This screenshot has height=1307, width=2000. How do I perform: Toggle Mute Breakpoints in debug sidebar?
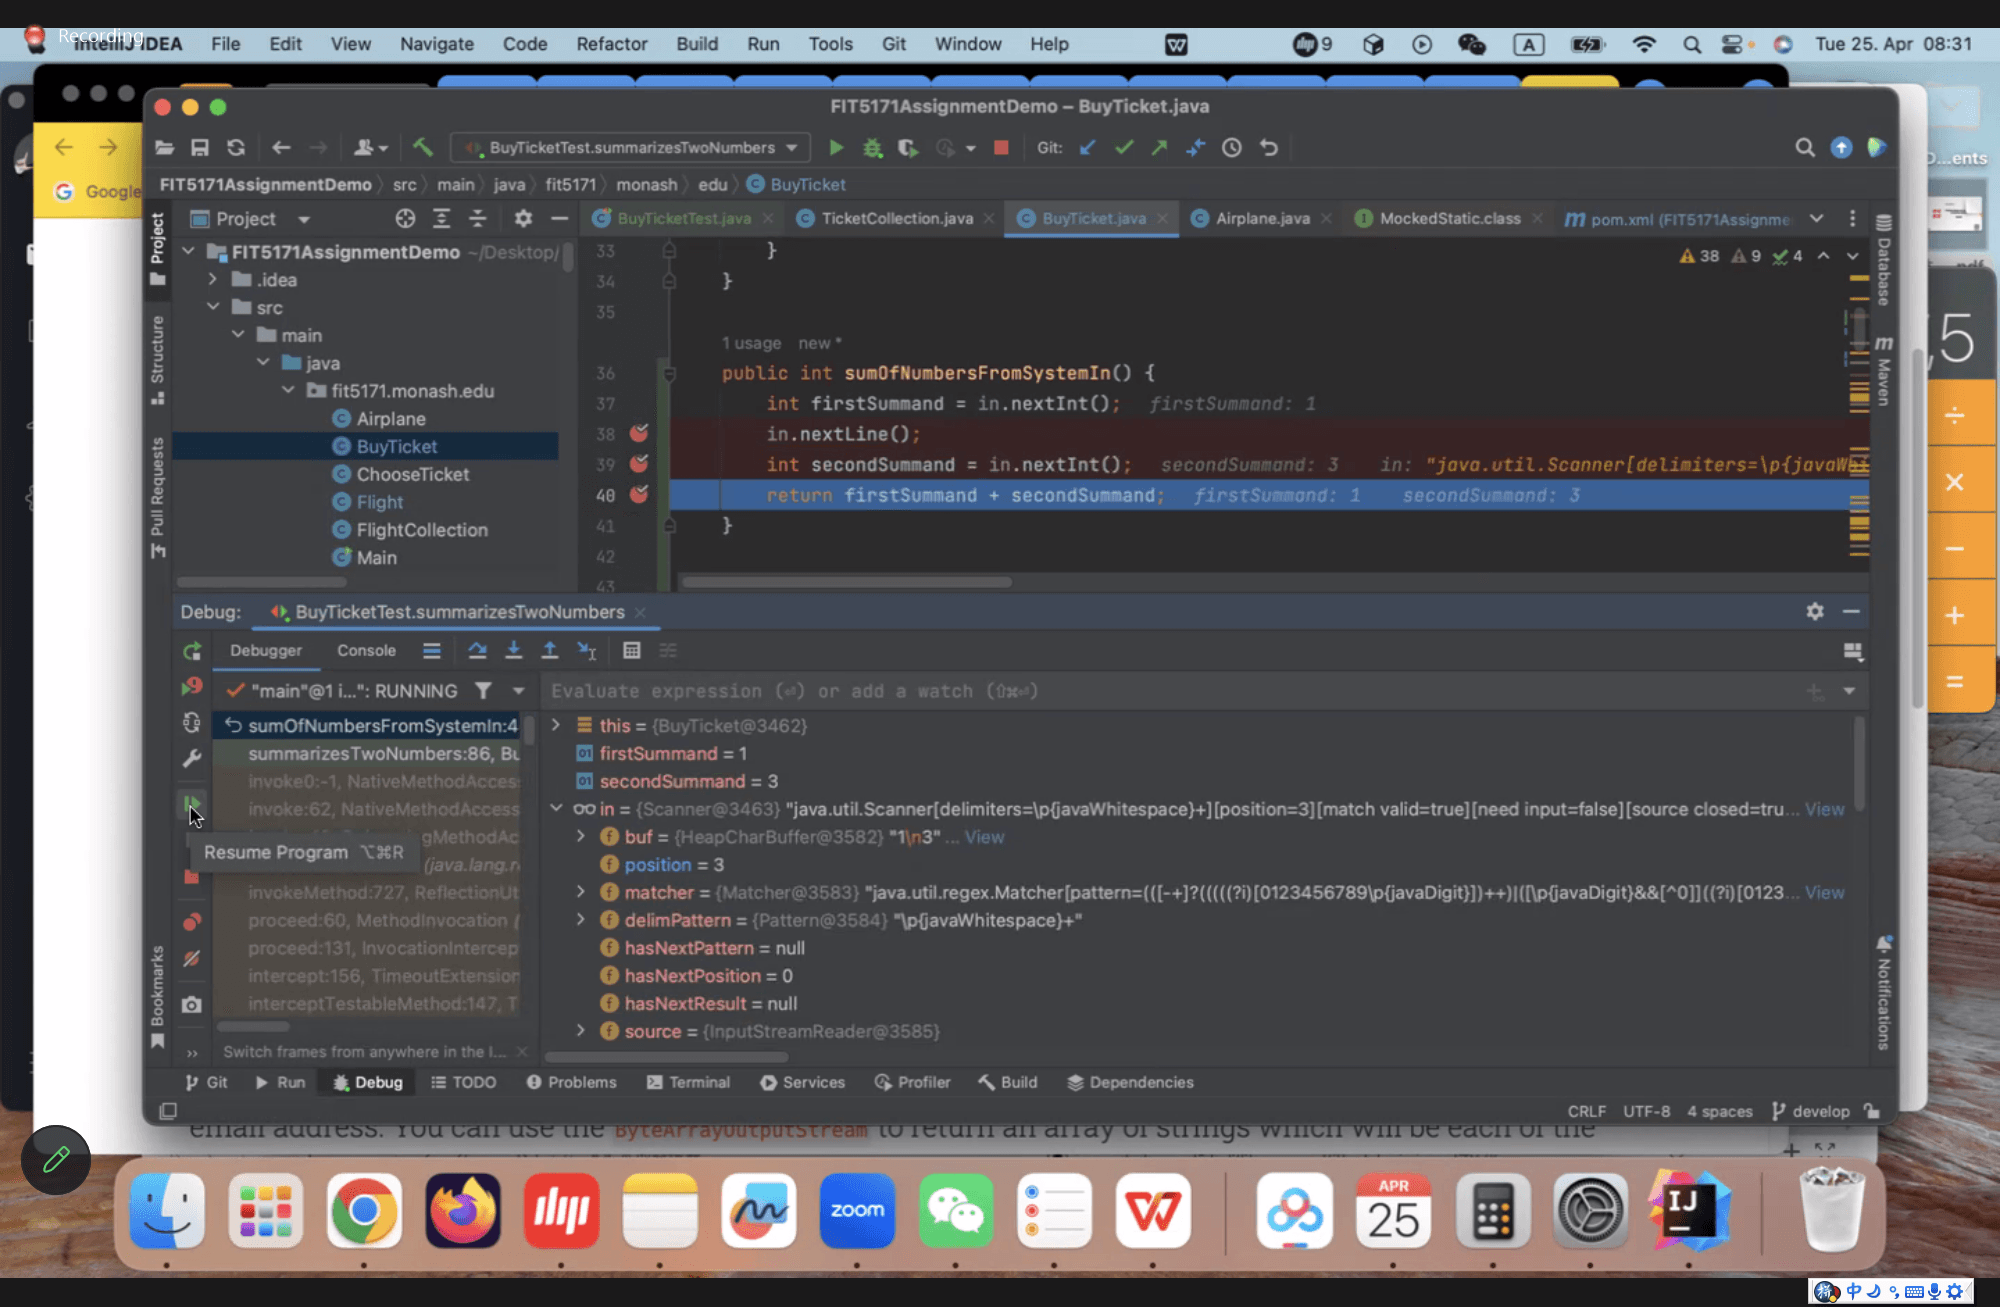tap(192, 959)
